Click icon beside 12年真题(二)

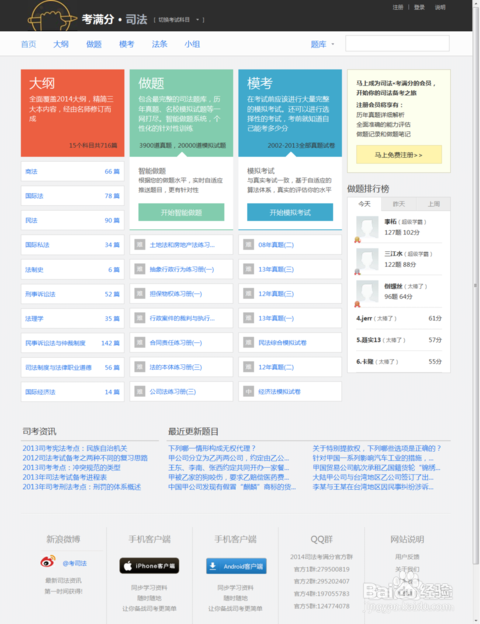248,367
